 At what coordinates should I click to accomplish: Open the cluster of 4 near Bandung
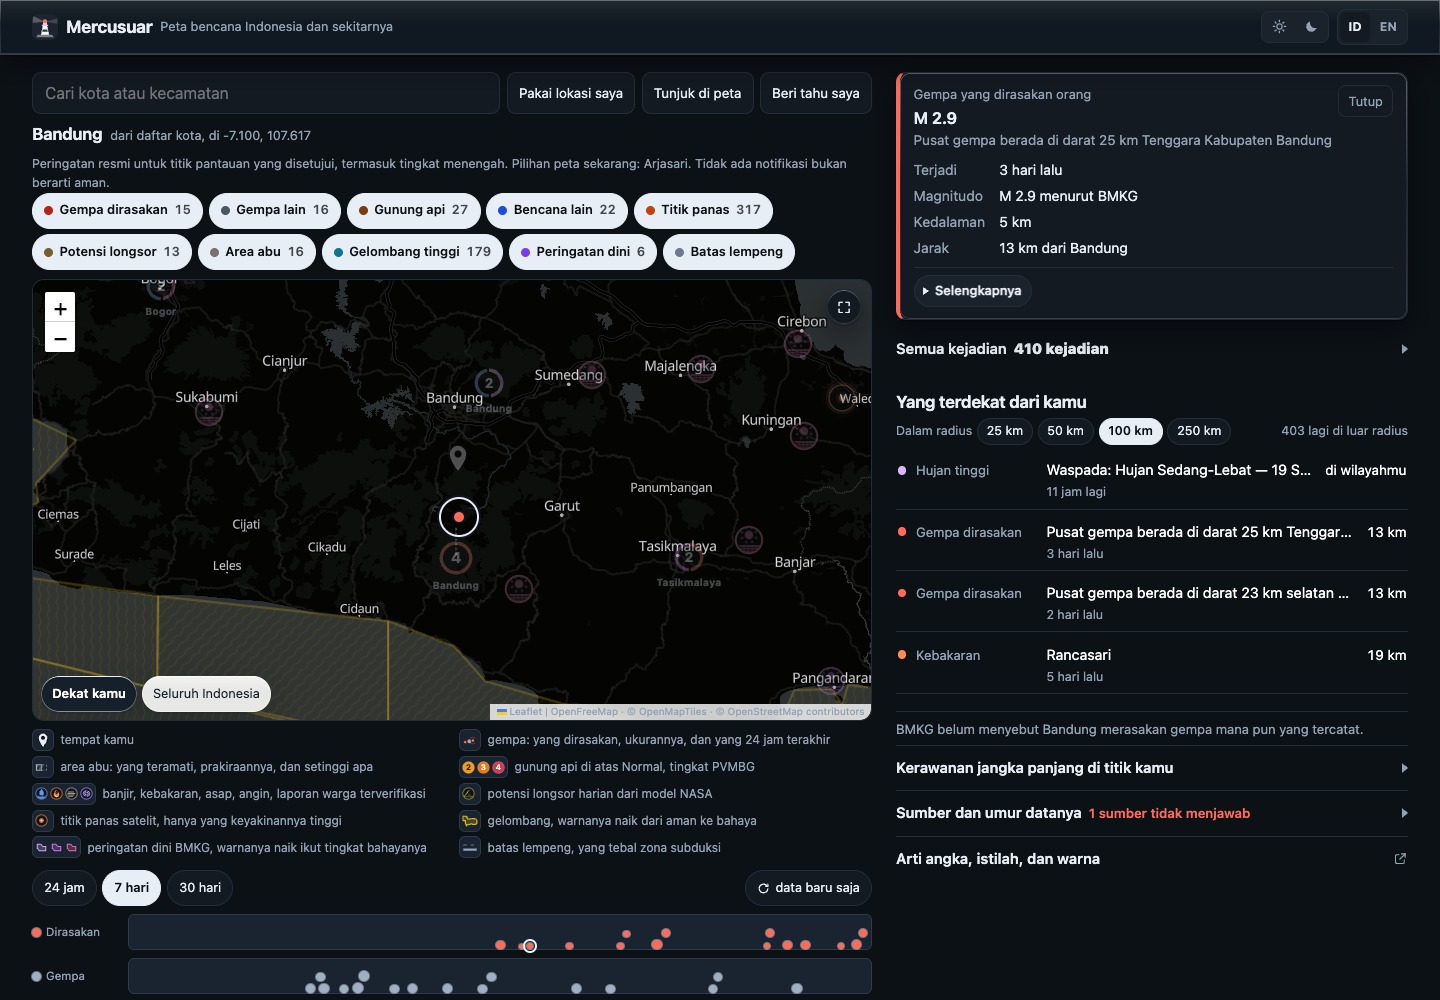456,558
